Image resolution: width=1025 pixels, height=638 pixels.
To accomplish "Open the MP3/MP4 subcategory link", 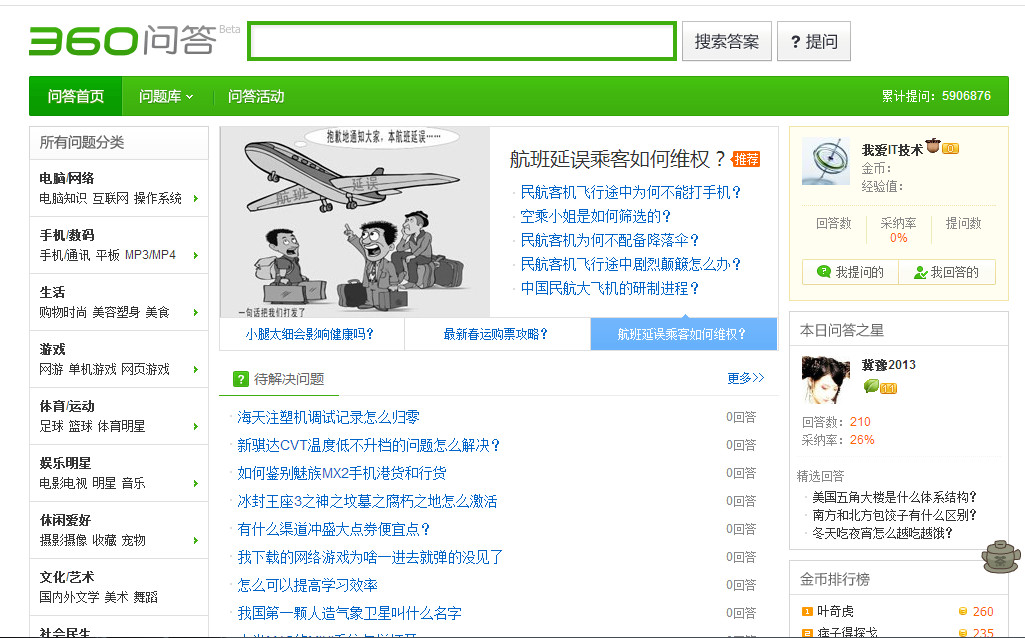I will coord(150,255).
